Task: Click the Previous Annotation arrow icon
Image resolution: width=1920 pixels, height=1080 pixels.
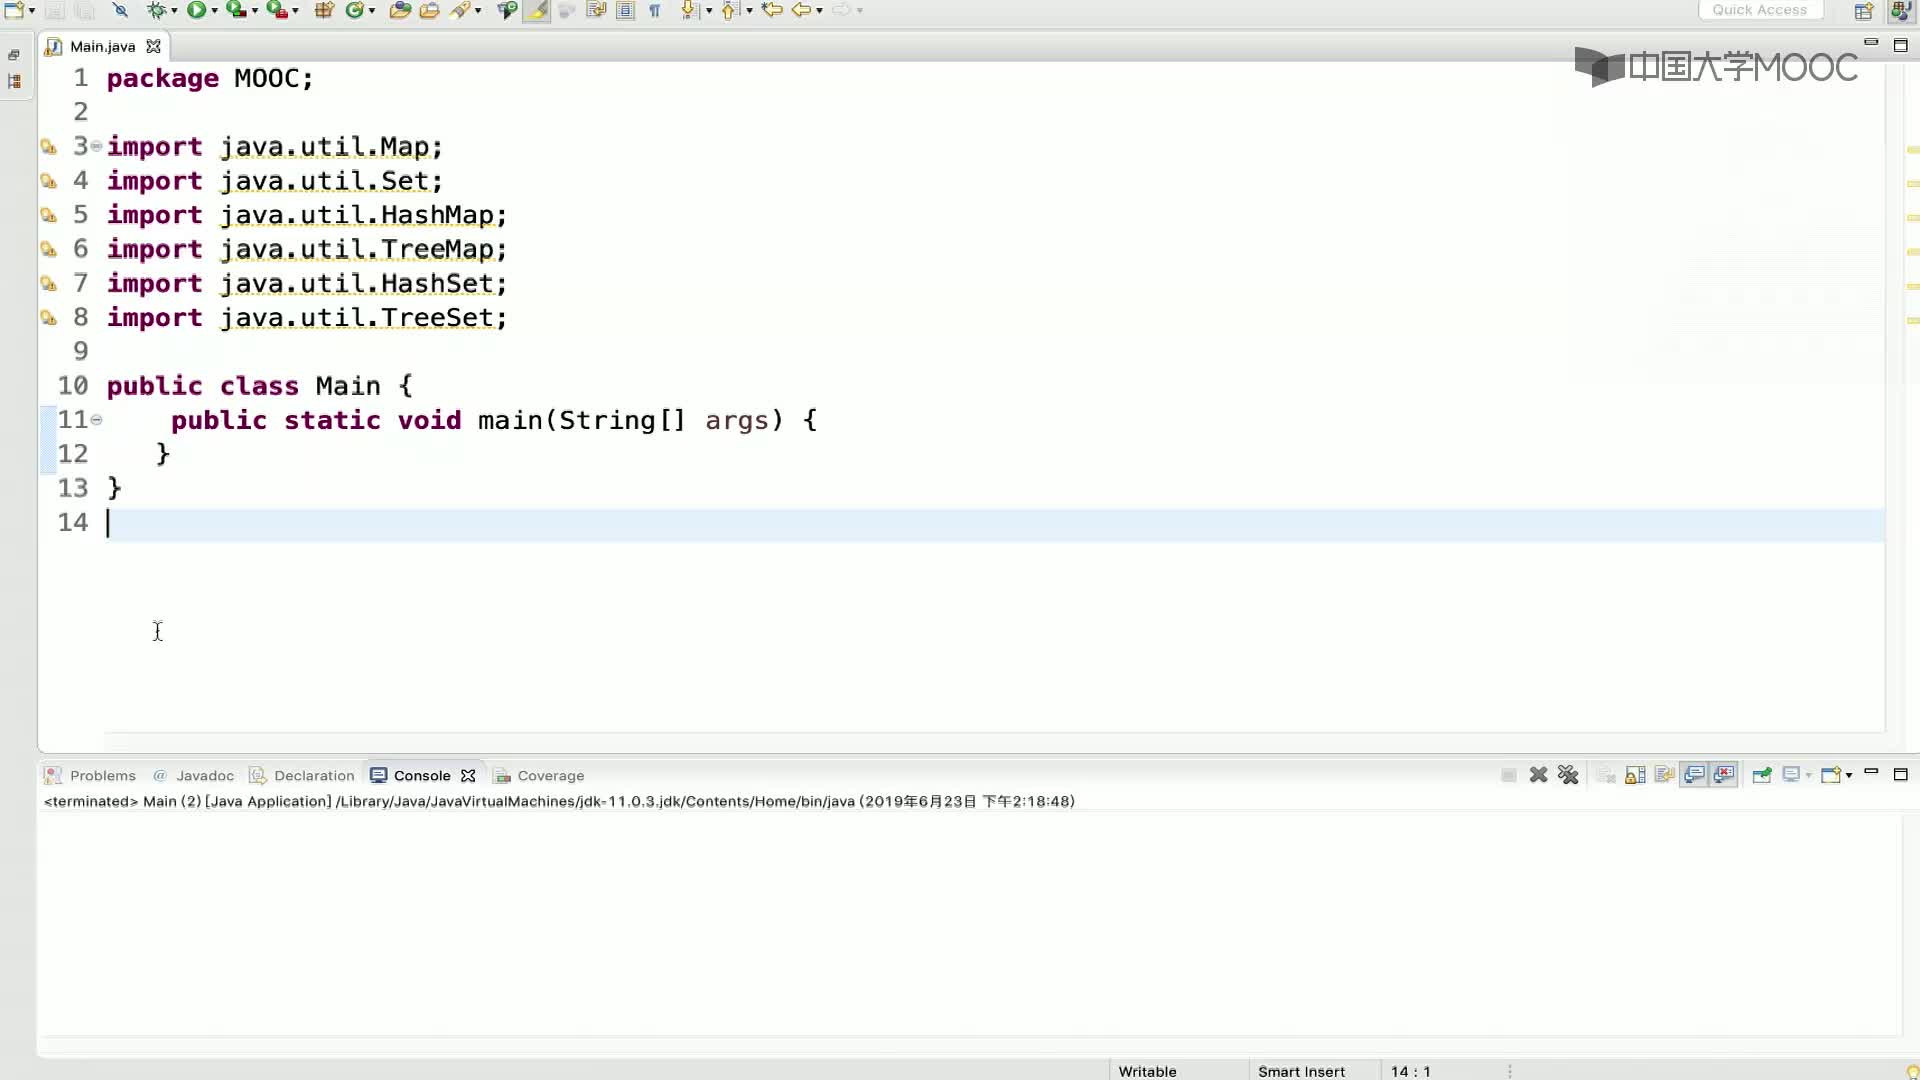Action: (729, 10)
